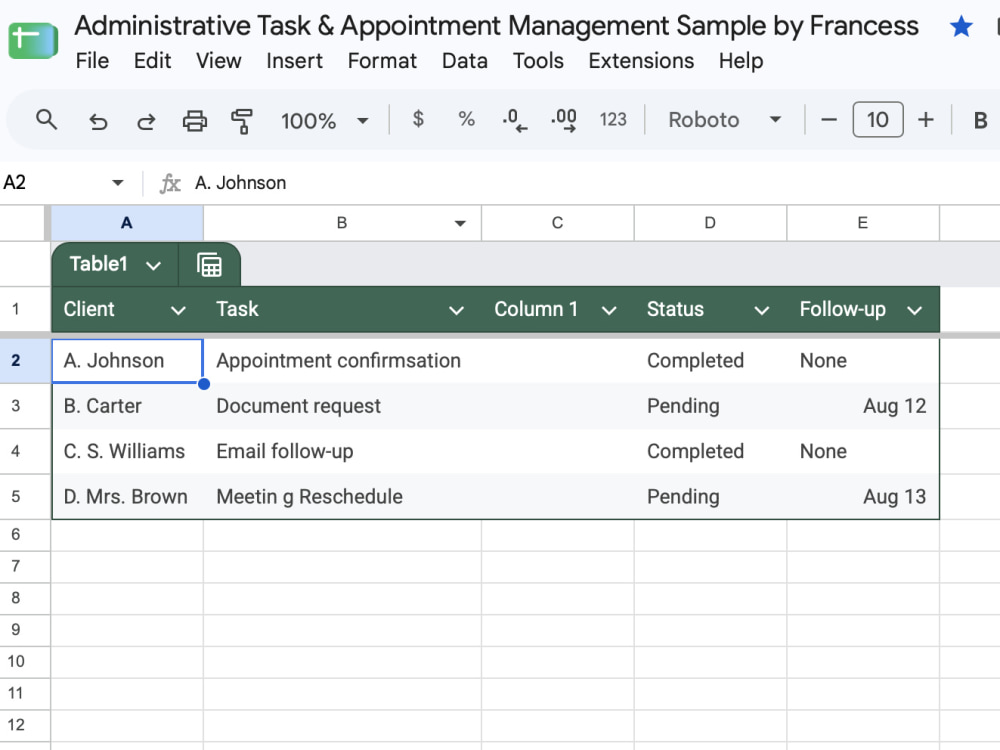Open the table view grid icon
The height and width of the screenshot is (750, 1000).
click(x=209, y=265)
